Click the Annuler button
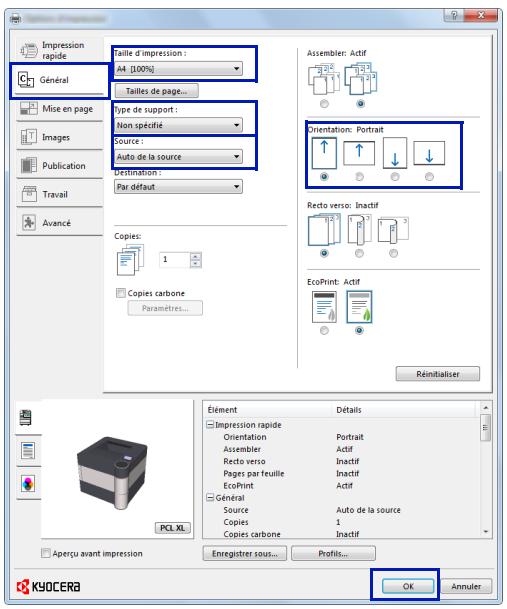 coord(466,586)
